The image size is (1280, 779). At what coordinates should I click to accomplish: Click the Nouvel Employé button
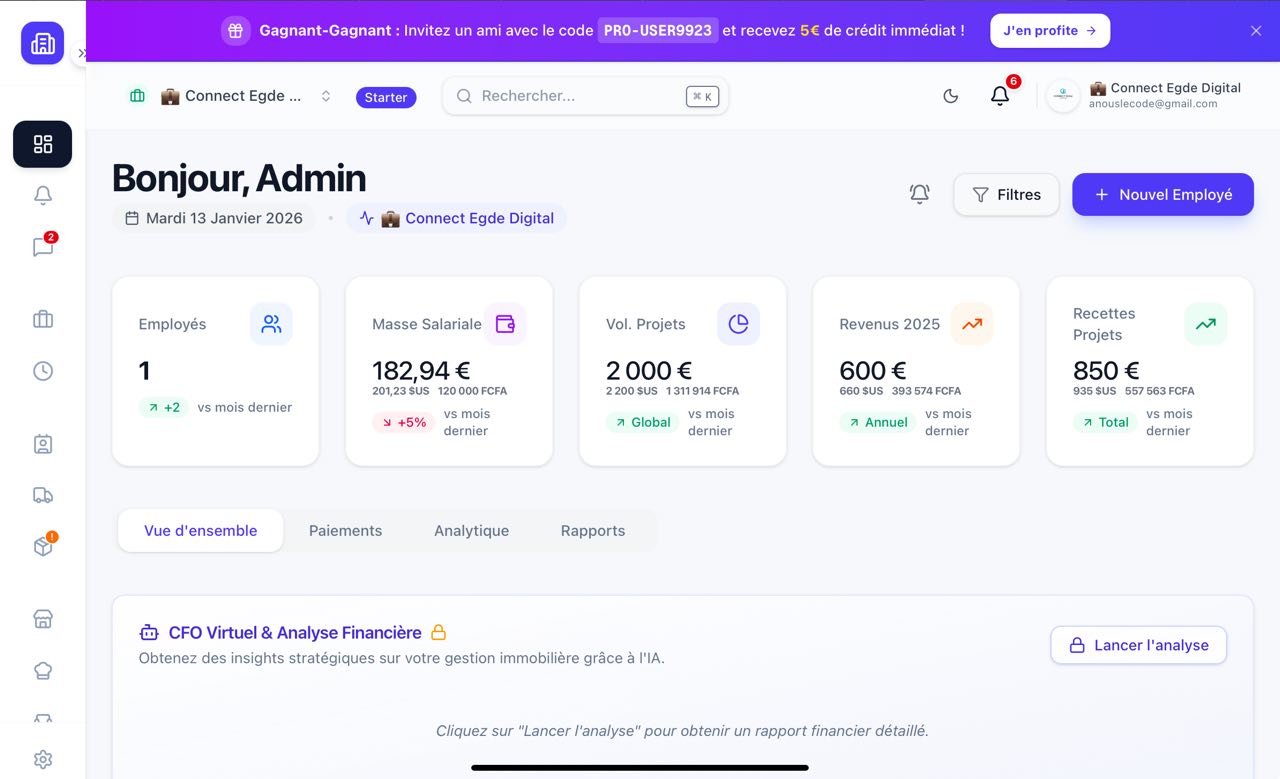click(1162, 194)
